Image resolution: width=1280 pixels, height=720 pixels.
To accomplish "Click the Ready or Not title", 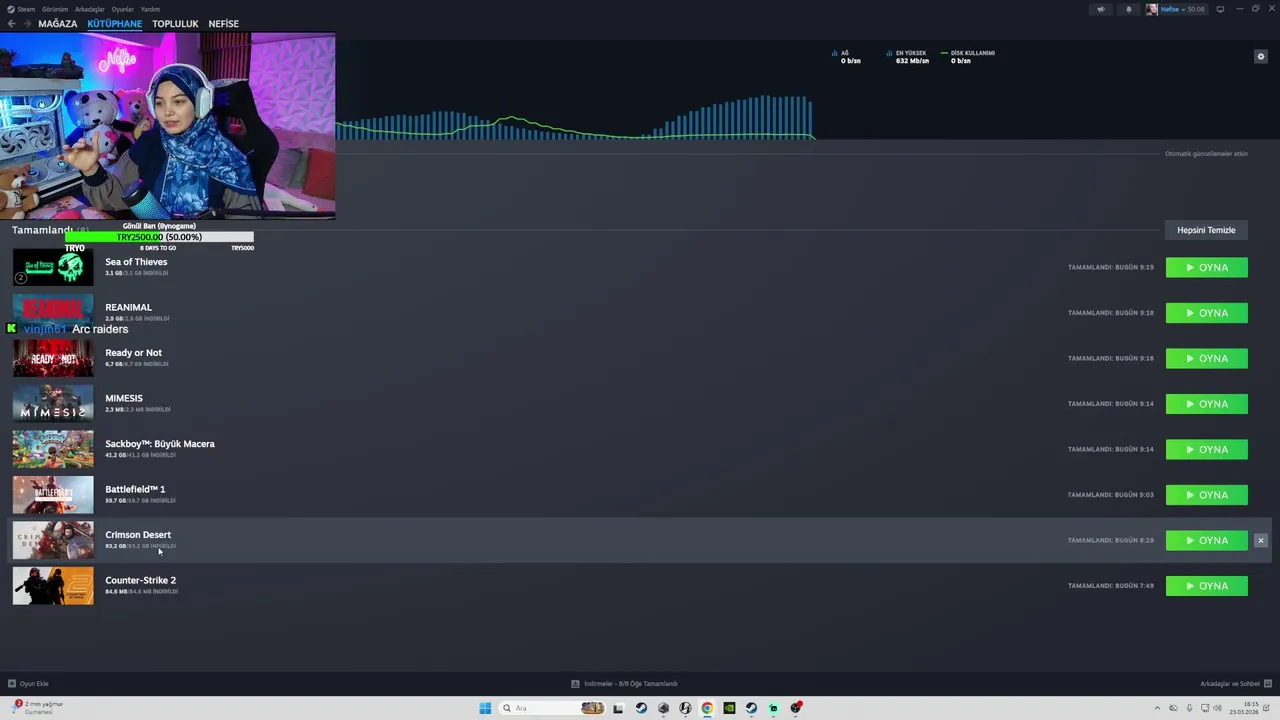I will click(x=133, y=353).
